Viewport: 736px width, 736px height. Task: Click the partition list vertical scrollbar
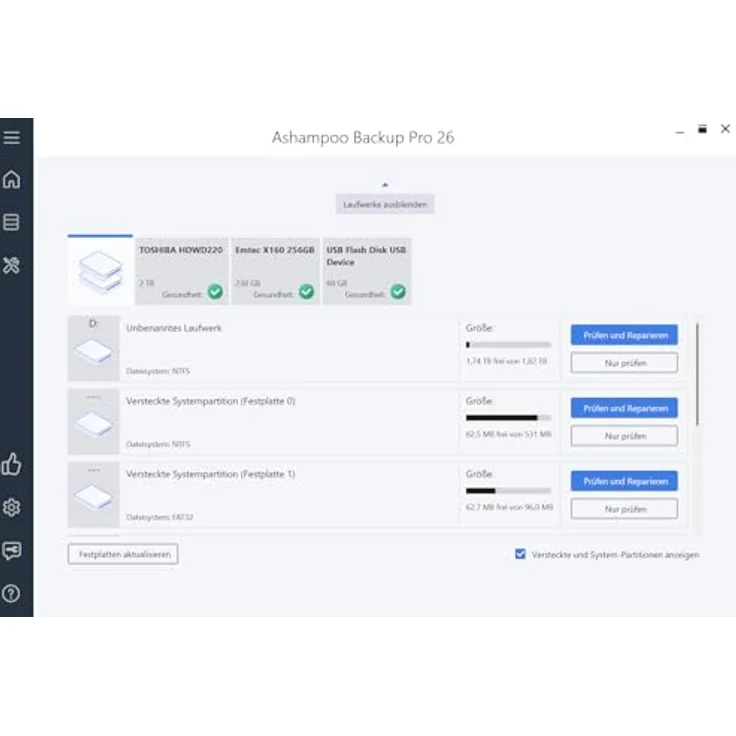click(697, 375)
